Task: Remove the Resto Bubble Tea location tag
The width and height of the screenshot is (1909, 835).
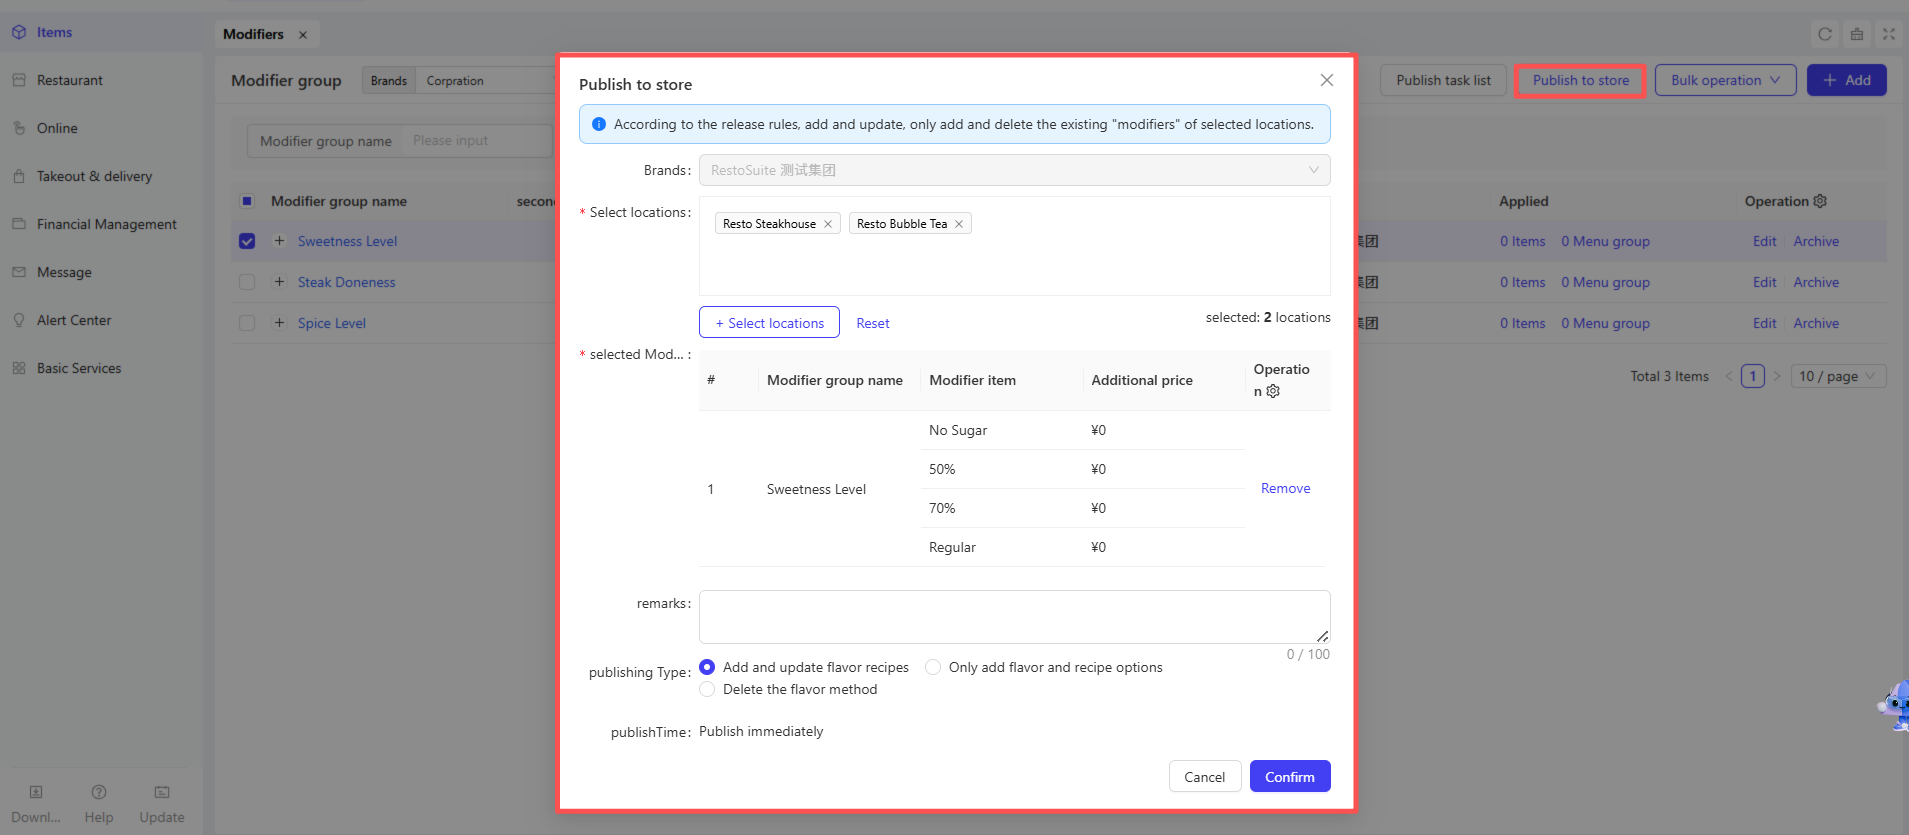Action: coord(959,224)
